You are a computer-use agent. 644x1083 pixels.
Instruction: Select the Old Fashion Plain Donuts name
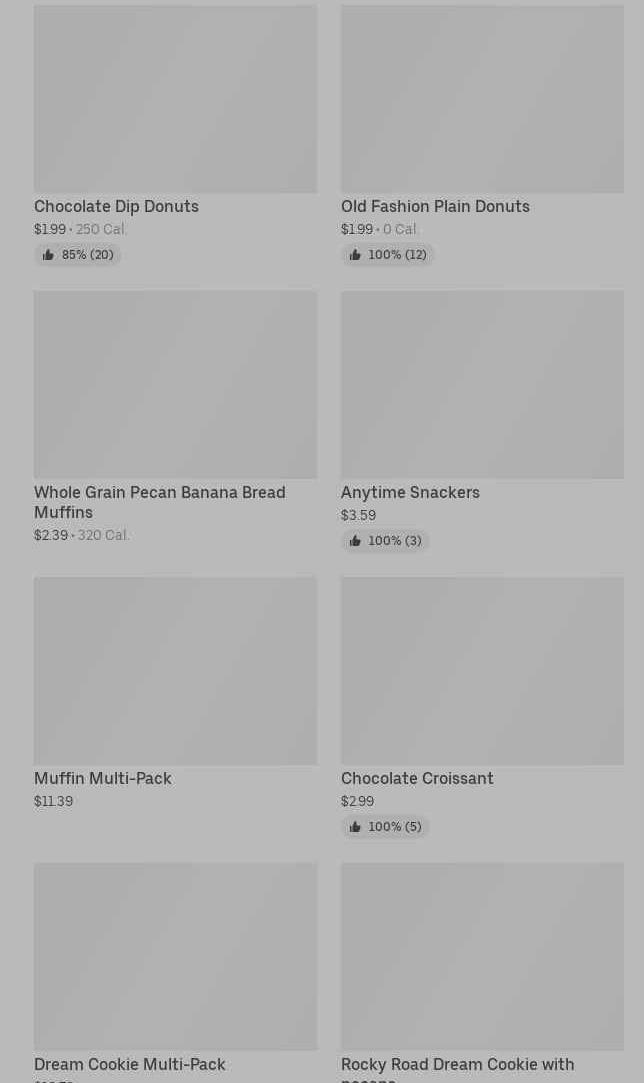[x=435, y=206]
